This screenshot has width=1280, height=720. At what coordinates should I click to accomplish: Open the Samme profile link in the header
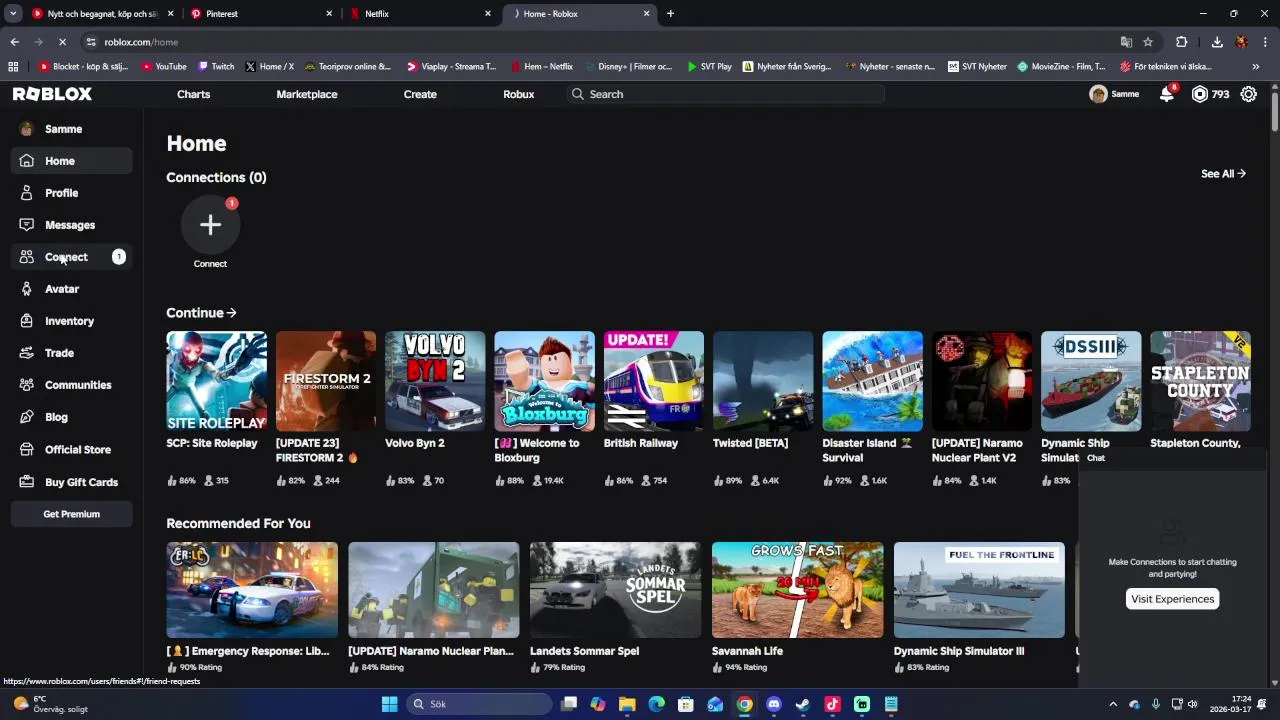point(1114,94)
